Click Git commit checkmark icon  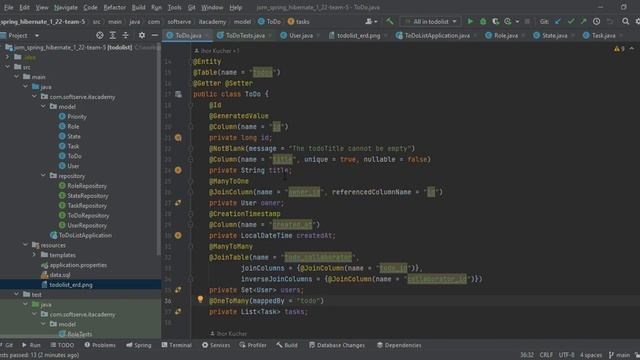pos(571,22)
